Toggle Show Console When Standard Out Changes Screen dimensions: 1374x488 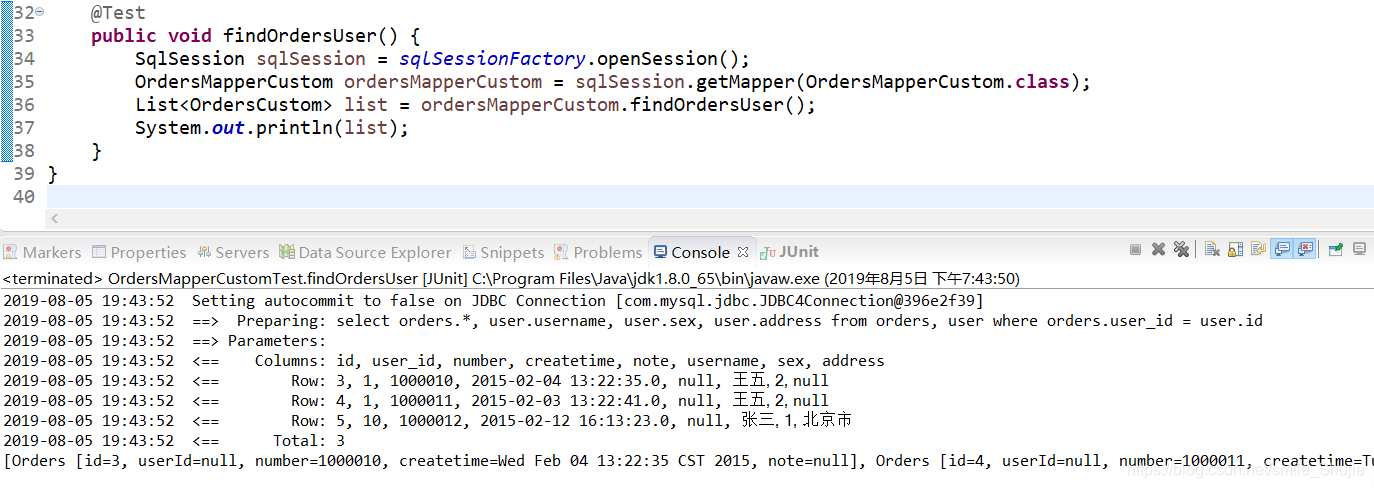coord(1282,249)
